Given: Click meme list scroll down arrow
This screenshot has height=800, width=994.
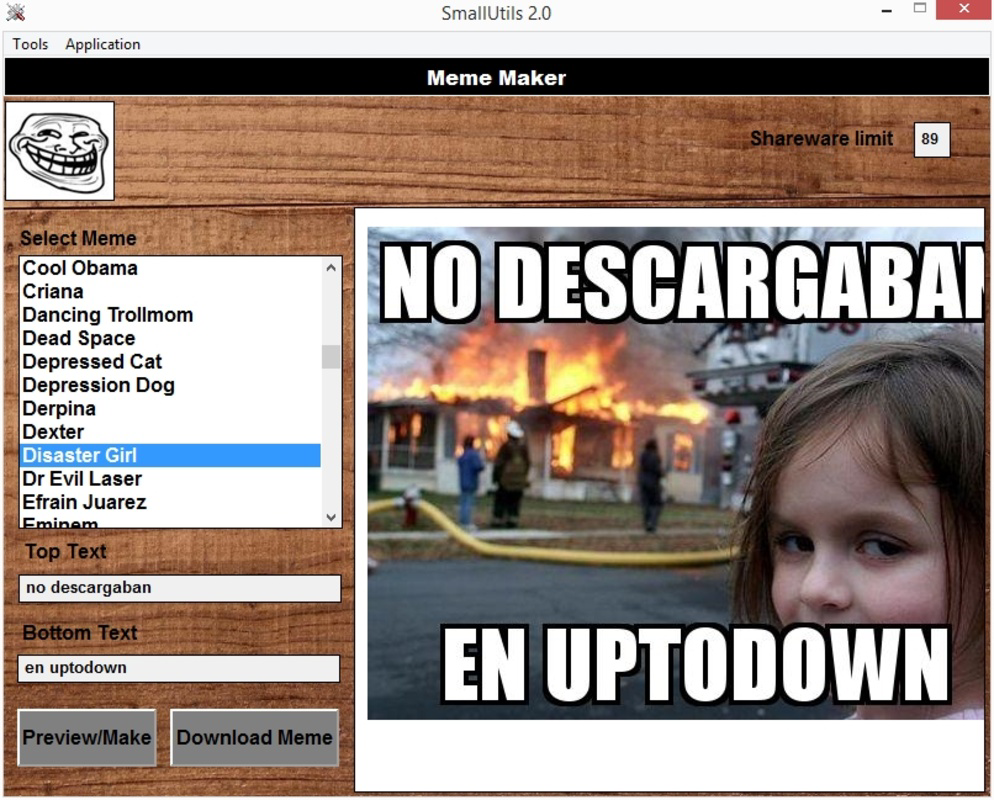Looking at the screenshot, I should pos(331,517).
